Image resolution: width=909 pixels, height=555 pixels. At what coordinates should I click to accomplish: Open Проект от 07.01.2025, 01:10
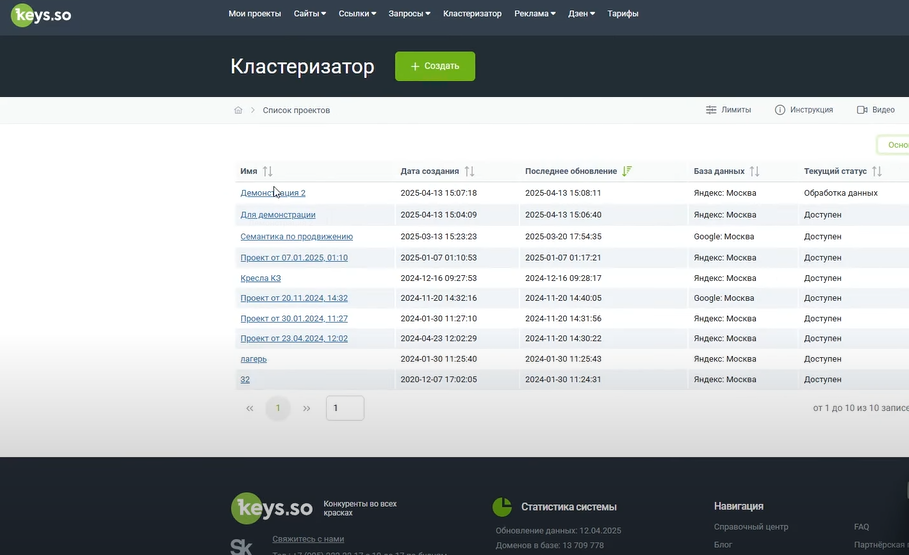(x=294, y=257)
